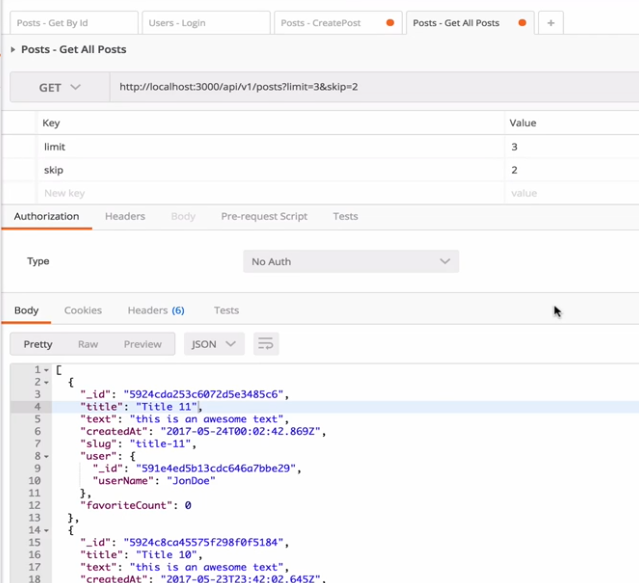Switch to the Posts - Get By Id tab
This screenshot has height=583, width=639.
coord(72,23)
